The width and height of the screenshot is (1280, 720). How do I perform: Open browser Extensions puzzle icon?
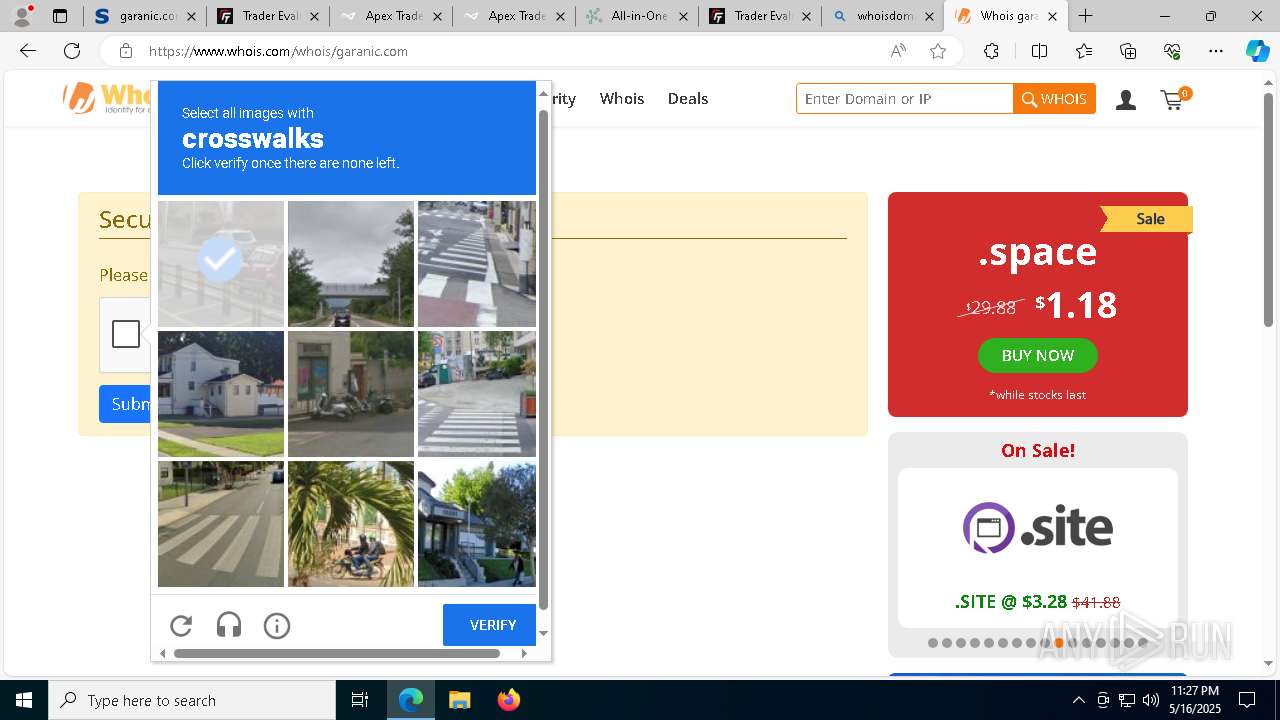click(x=991, y=51)
